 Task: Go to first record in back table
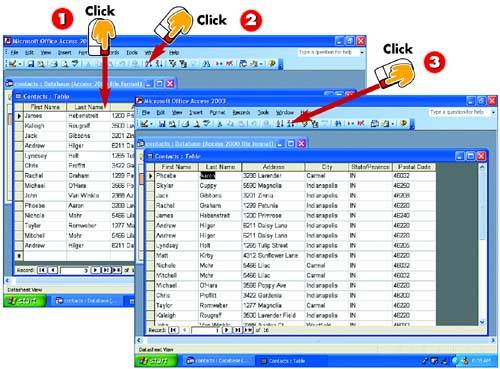click(42, 270)
